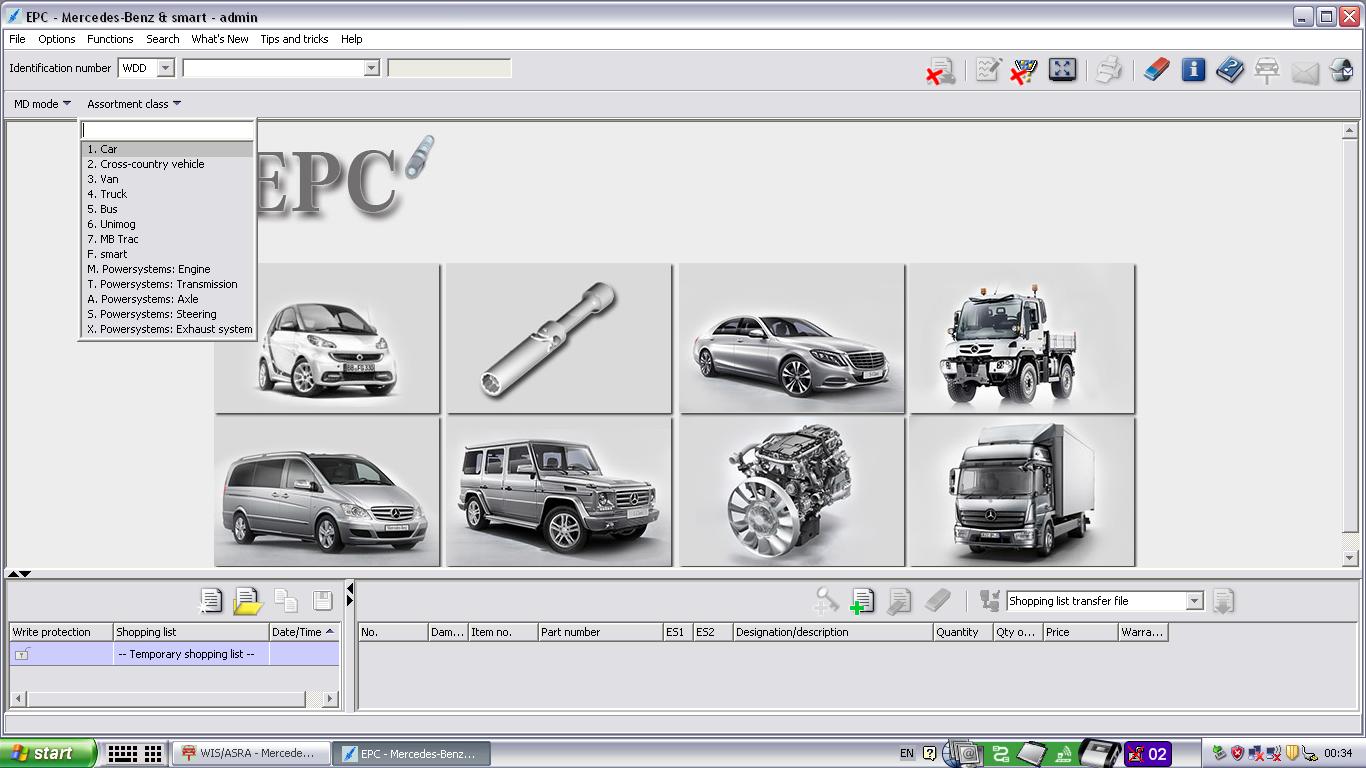The height and width of the screenshot is (768, 1366).
Task: Open the WDD identification prefix dropdown
Action: (166, 68)
